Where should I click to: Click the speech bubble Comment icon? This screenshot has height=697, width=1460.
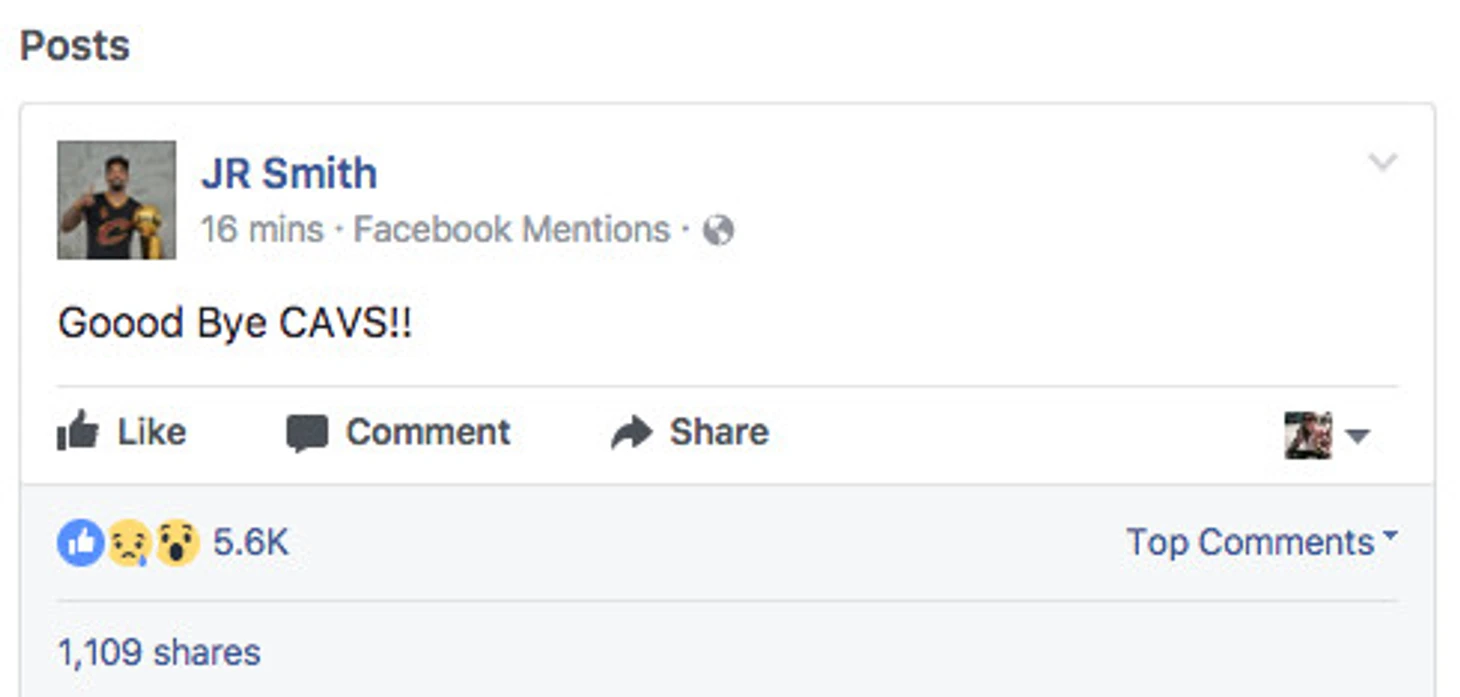point(306,434)
